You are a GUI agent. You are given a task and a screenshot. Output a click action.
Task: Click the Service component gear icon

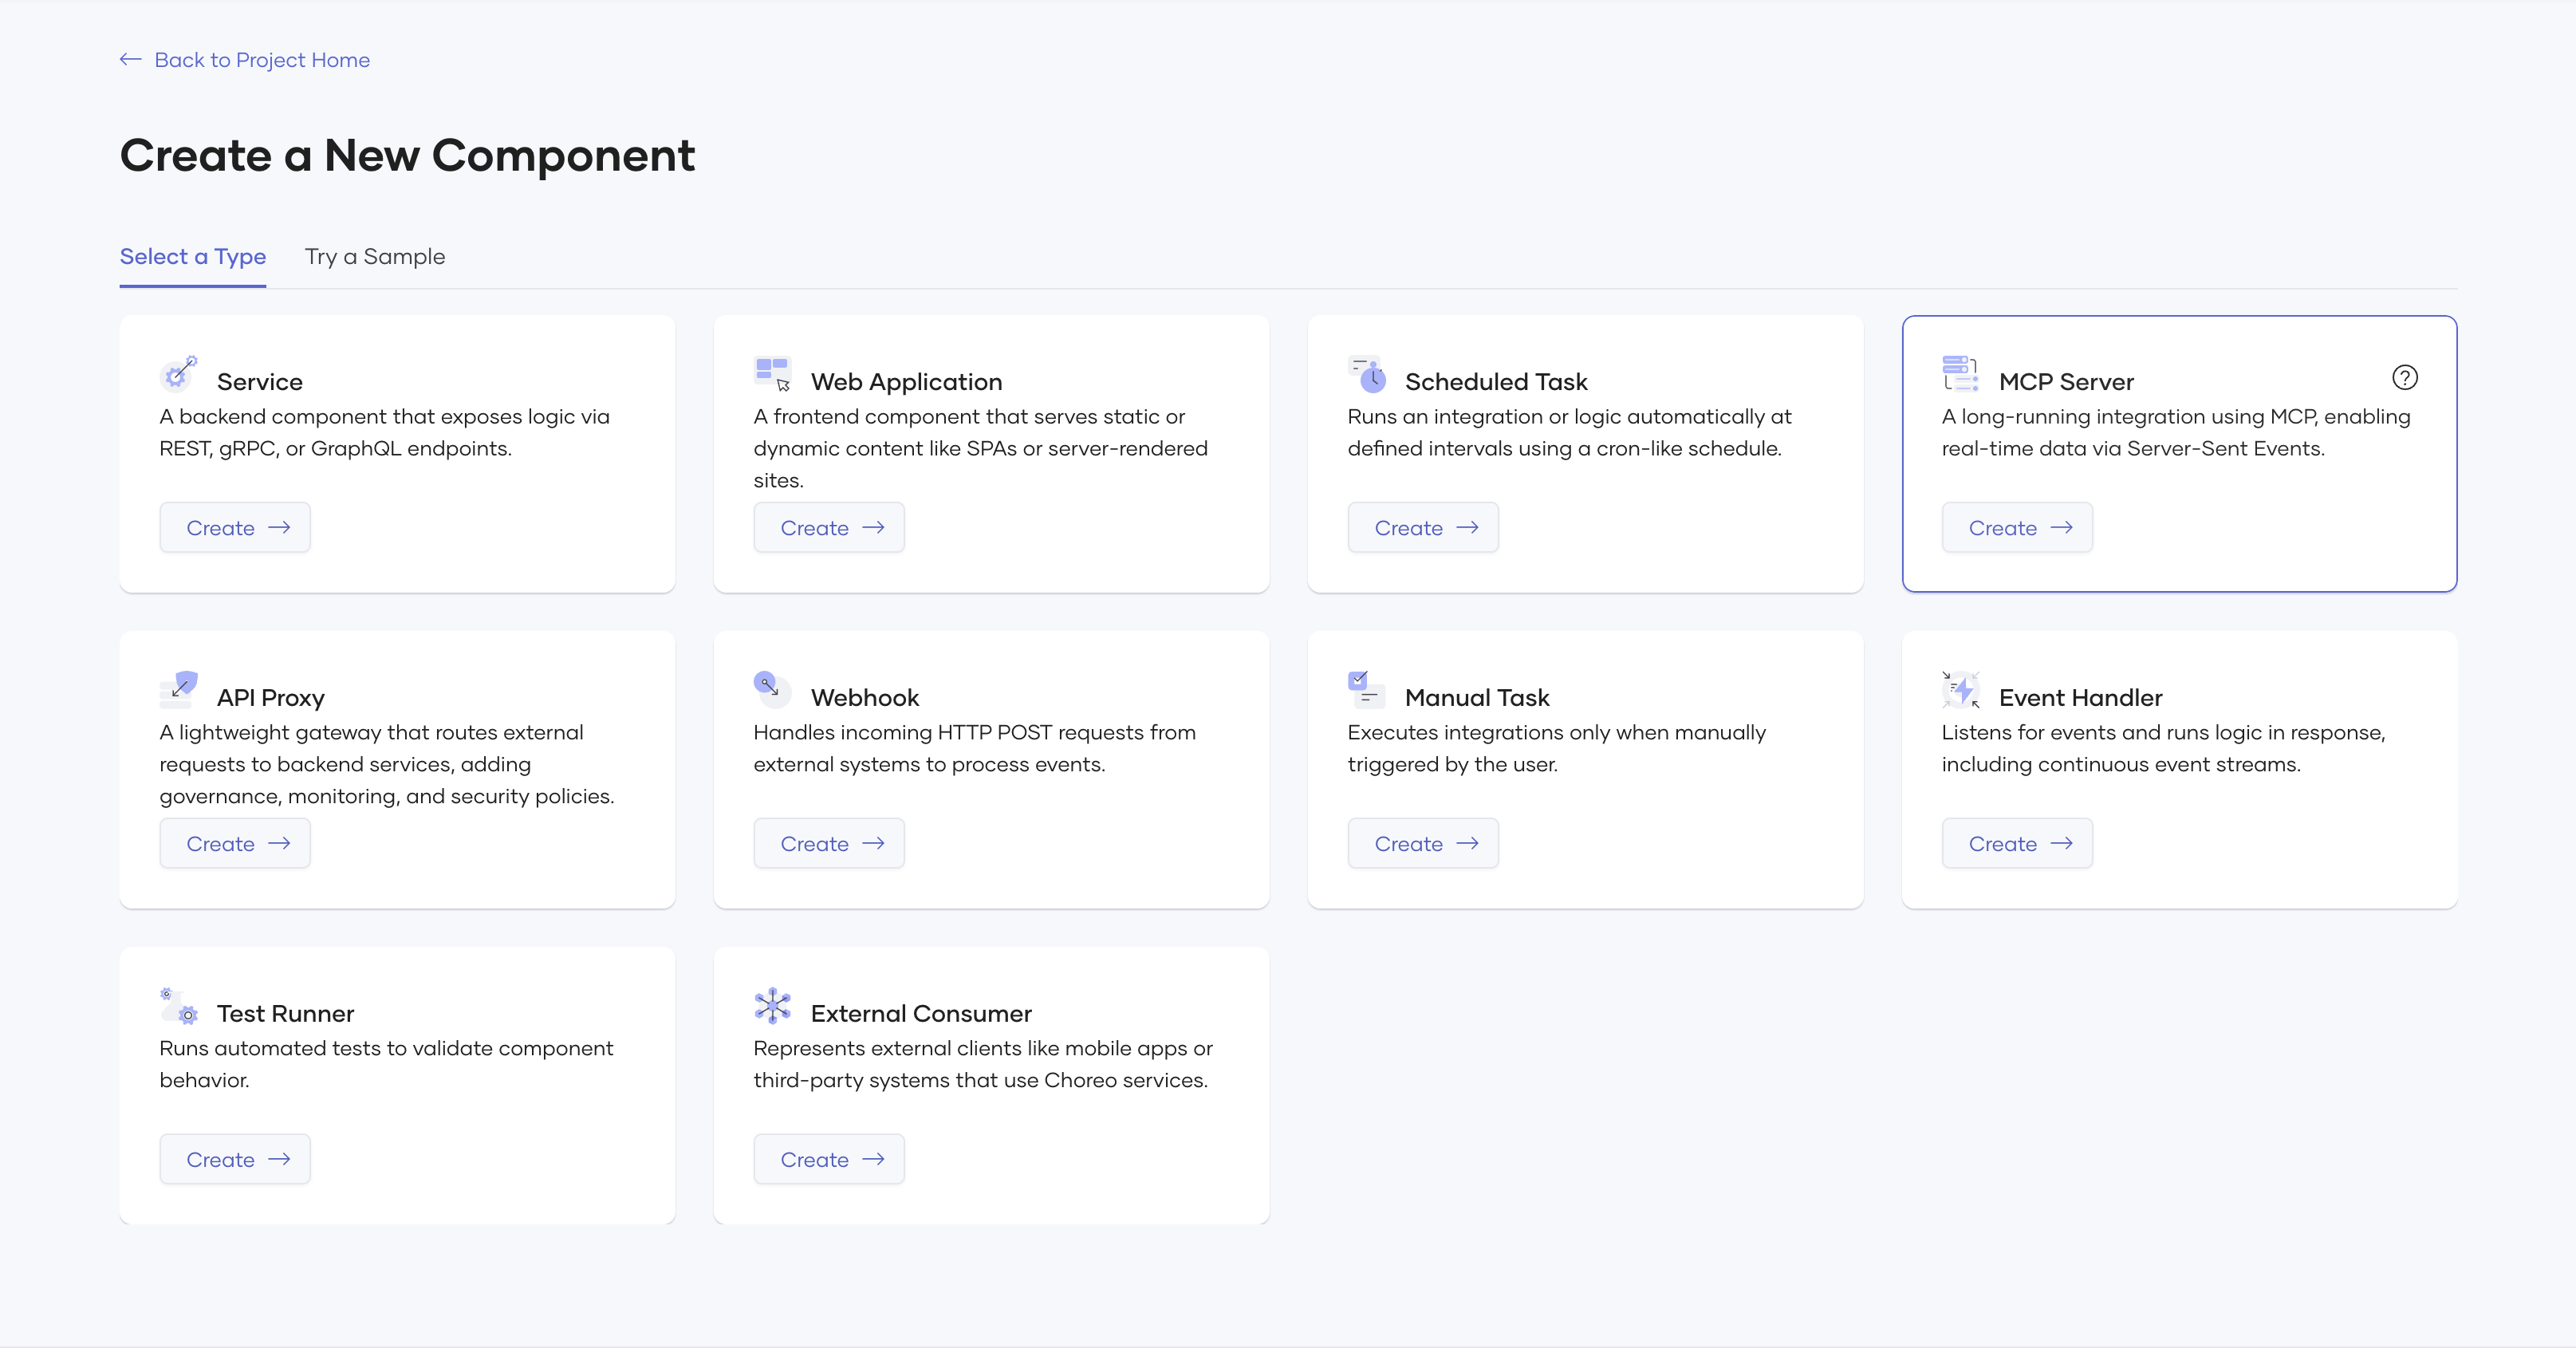[178, 374]
